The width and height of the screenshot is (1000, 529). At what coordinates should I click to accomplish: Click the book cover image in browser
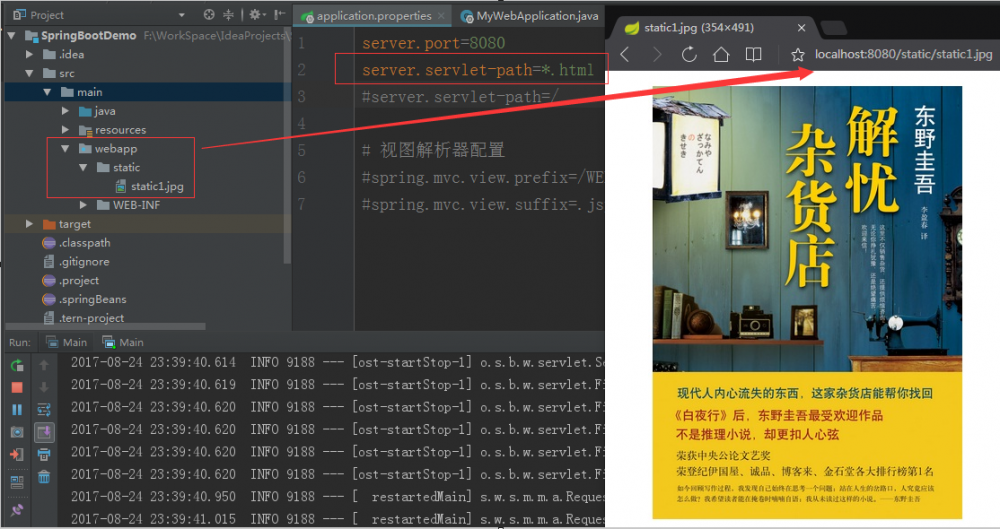[x=807, y=302]
